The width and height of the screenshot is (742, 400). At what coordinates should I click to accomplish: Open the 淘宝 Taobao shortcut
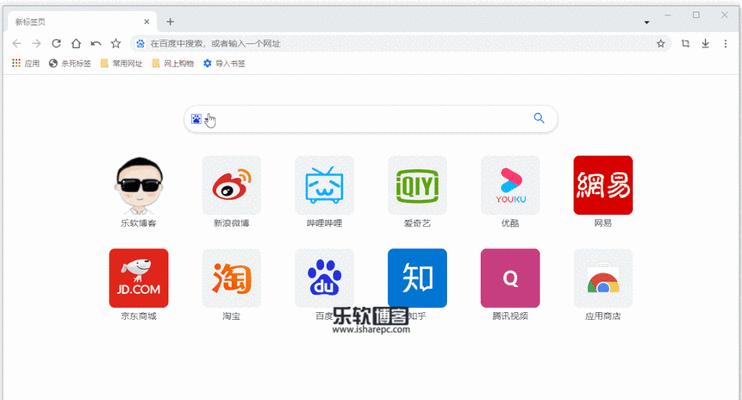coord(231,278)
